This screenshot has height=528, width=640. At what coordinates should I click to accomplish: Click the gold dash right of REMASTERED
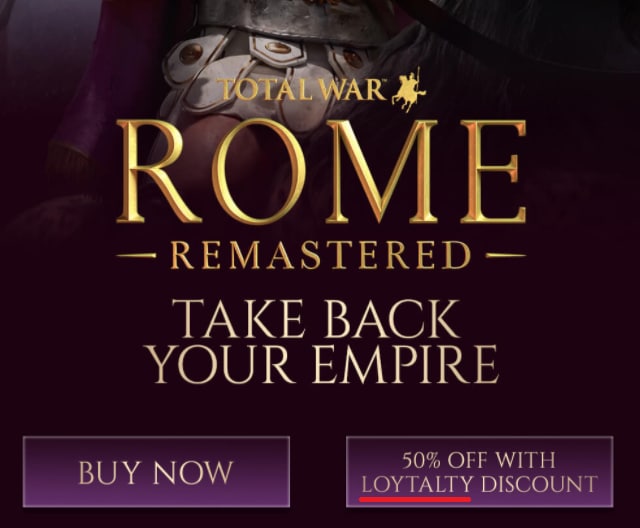click(506, 256)
